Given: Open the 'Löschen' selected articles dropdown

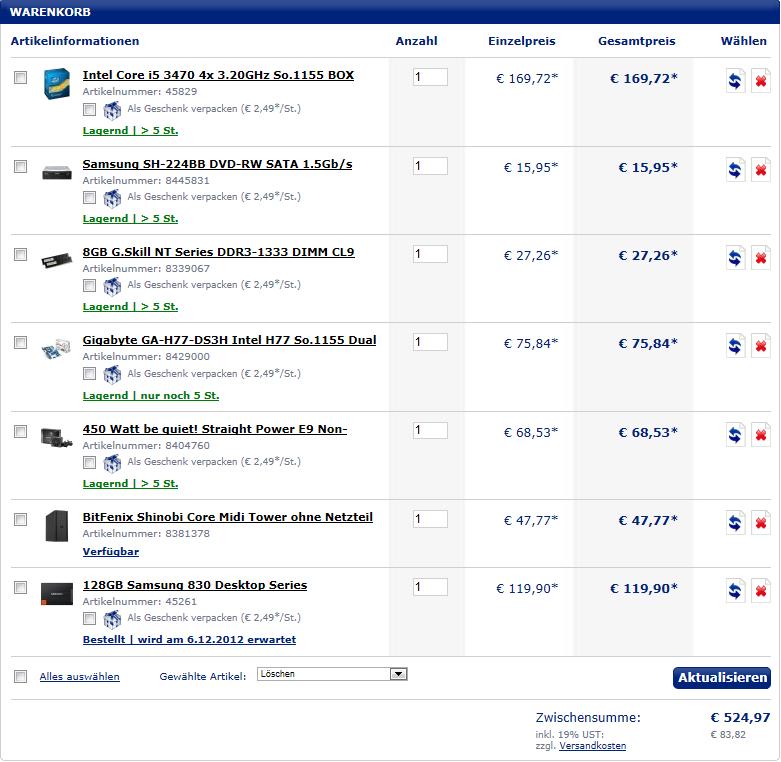Looking at the screenshot, I should 332,674.
